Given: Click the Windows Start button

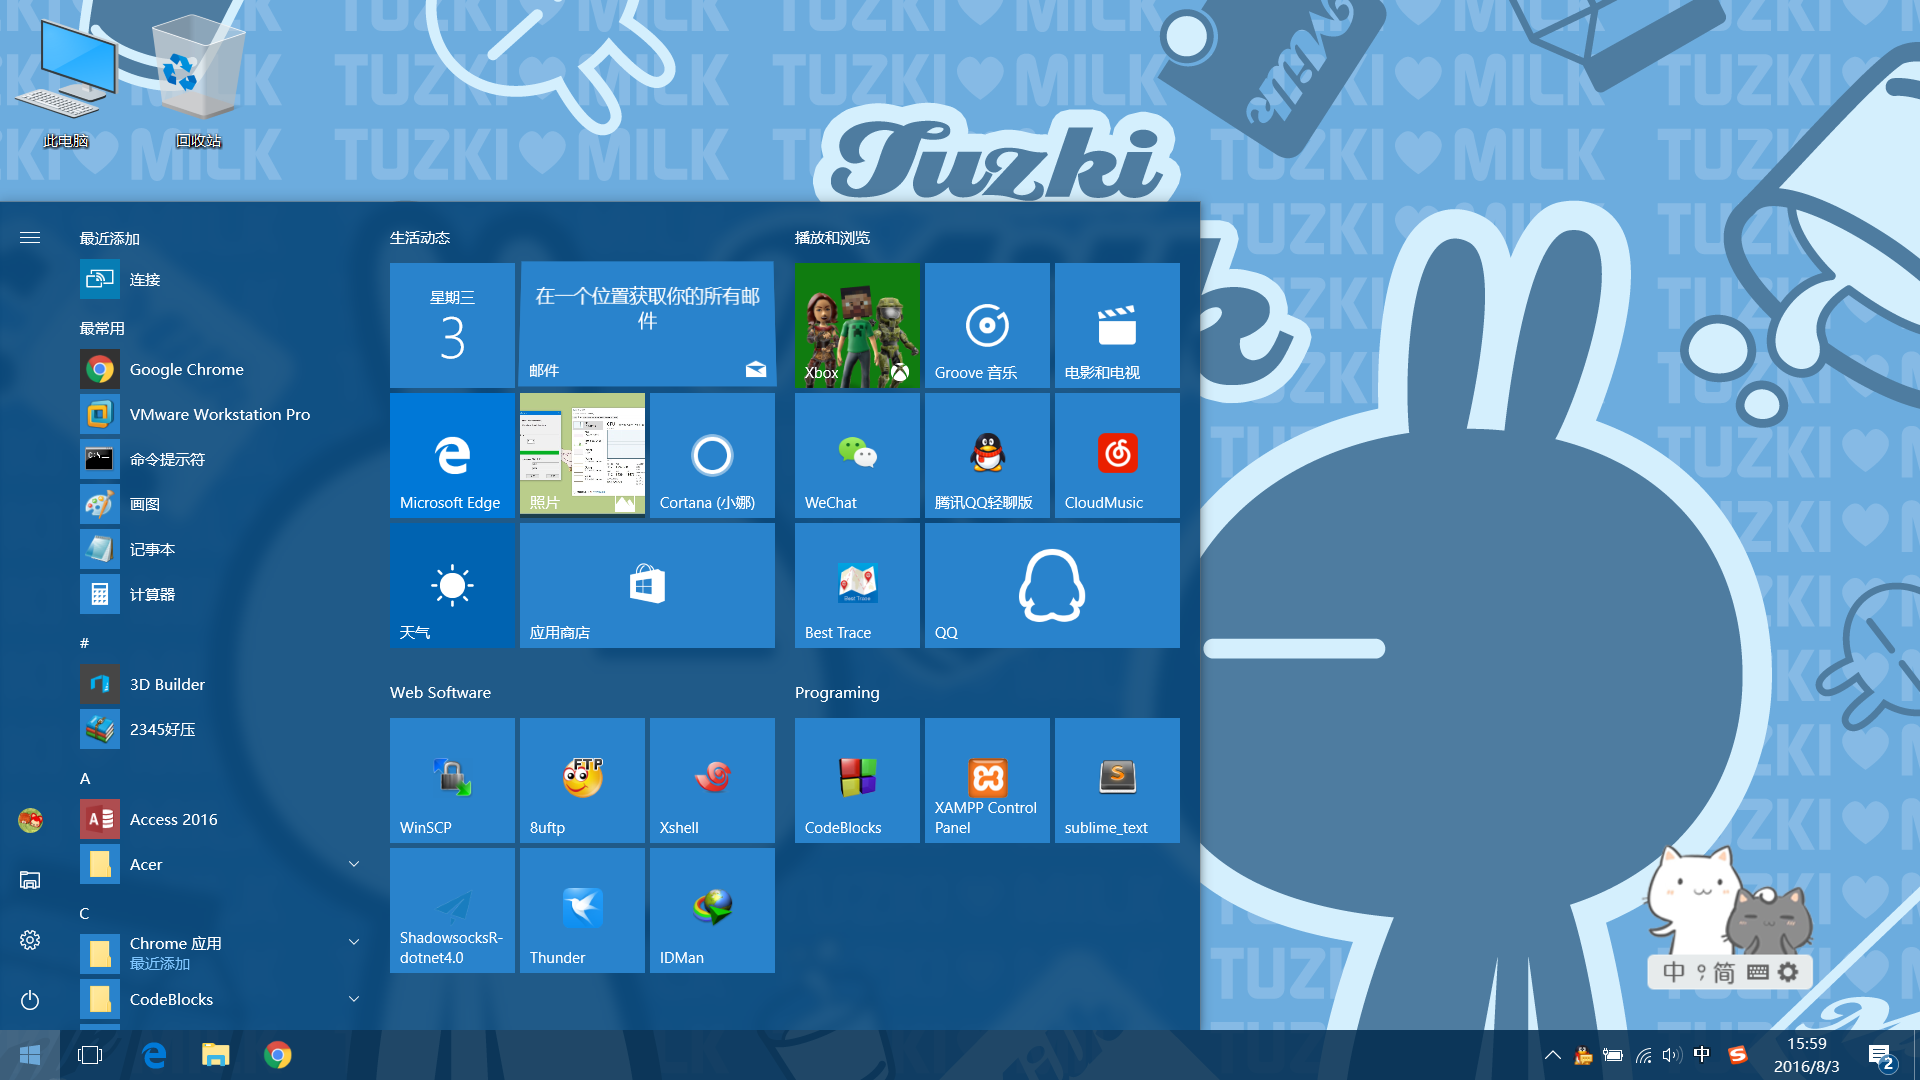Looking at the screenshot, I should pyautogui.click(x=30, y=1055).
